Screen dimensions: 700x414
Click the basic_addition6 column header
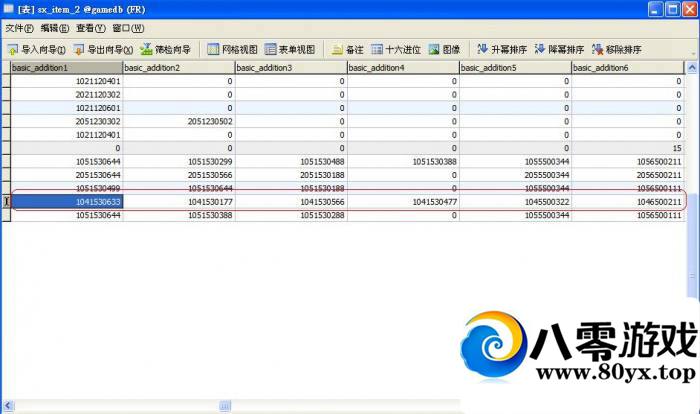(627, 67)
